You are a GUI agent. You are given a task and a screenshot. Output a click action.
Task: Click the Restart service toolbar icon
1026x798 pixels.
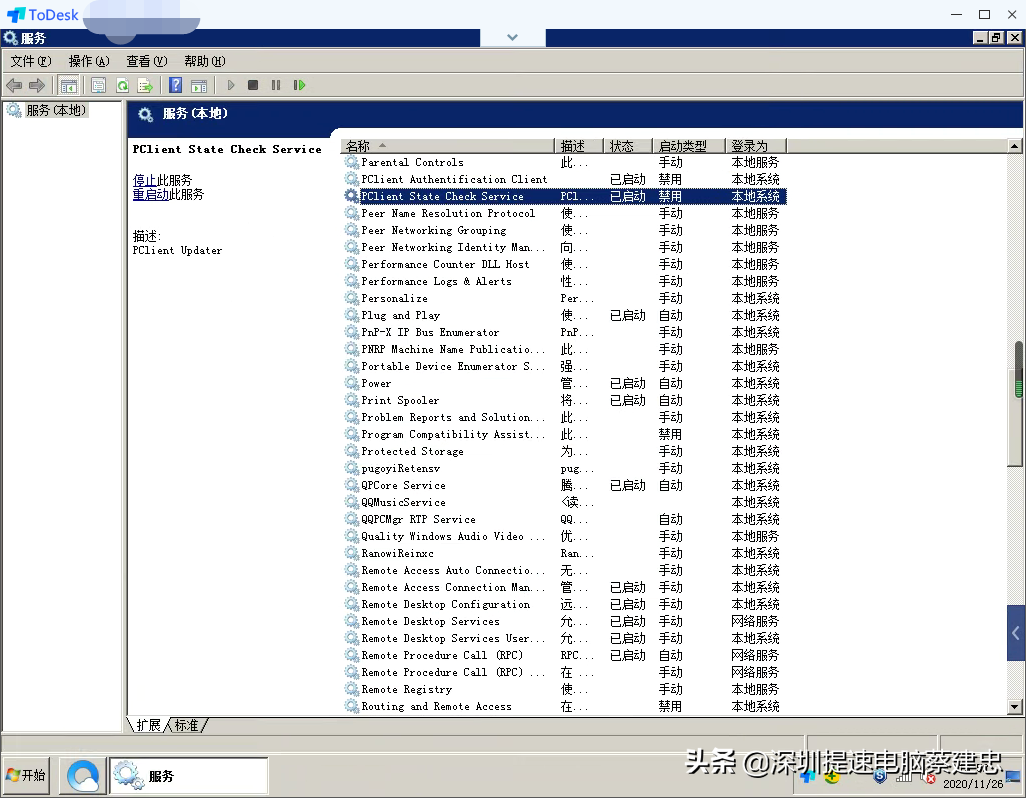click(299, 86)
